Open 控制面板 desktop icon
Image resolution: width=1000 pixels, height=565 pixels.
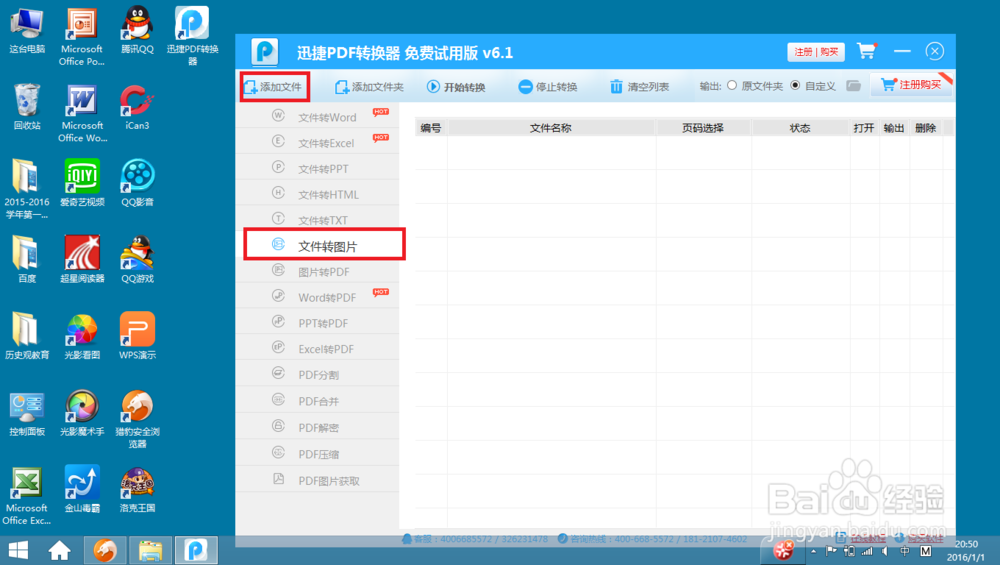(27, 413)
